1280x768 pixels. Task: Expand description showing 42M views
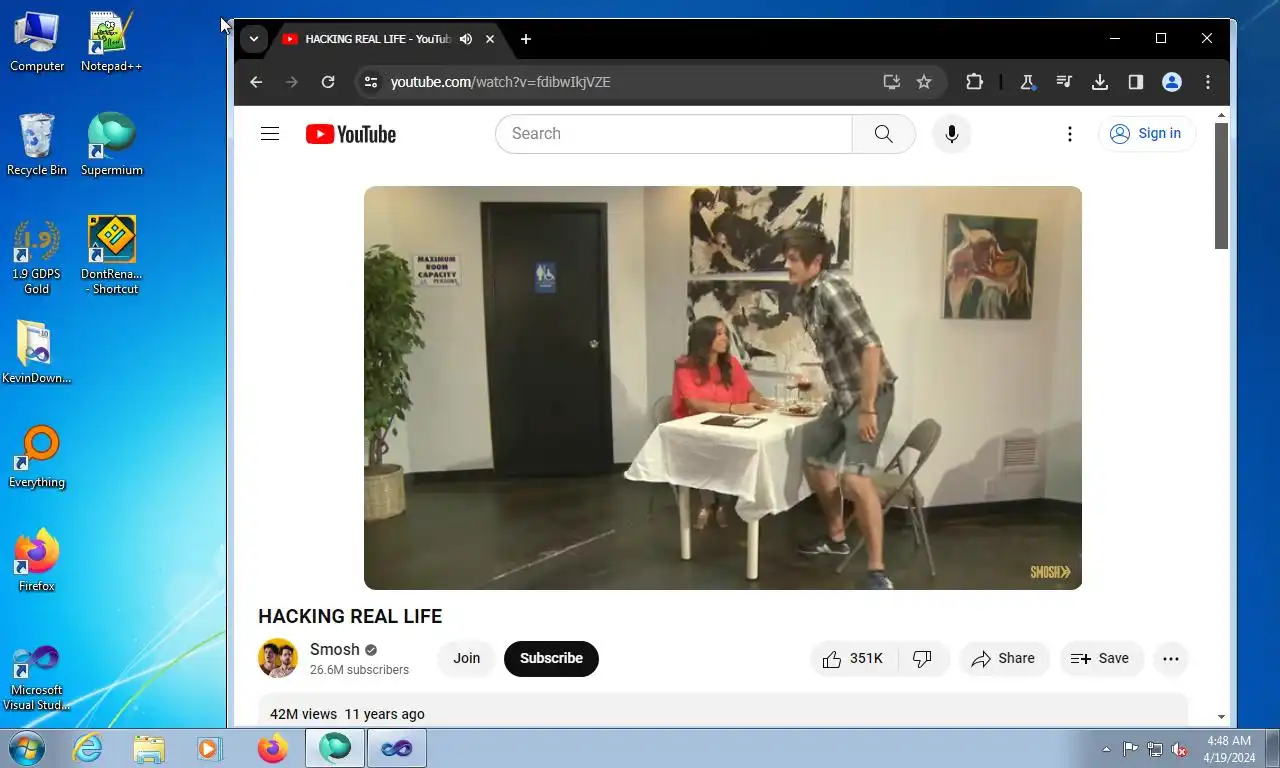point(723,712)
